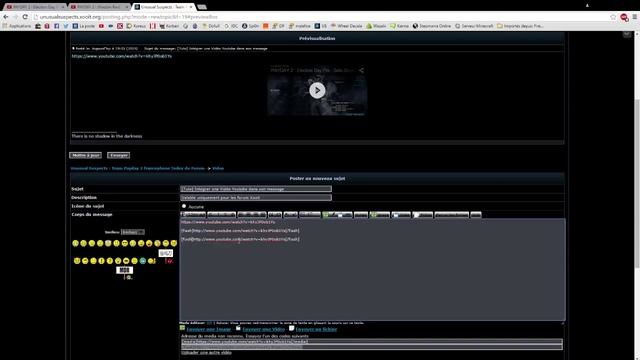Open the Twitter bookmark icon

click(x=66, y=26)
